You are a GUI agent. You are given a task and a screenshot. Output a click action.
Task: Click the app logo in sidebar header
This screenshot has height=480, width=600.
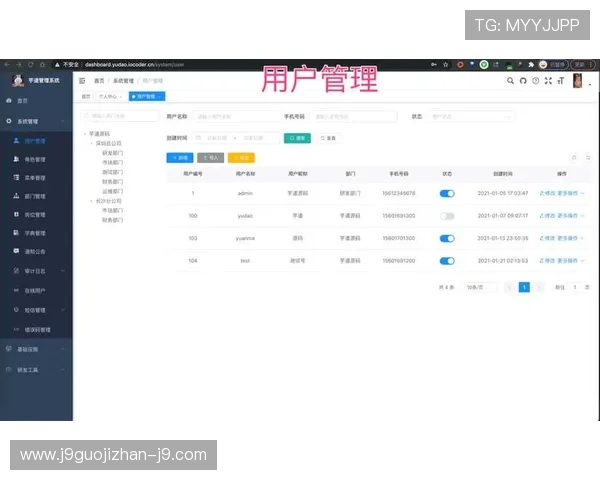pos(18,80)
